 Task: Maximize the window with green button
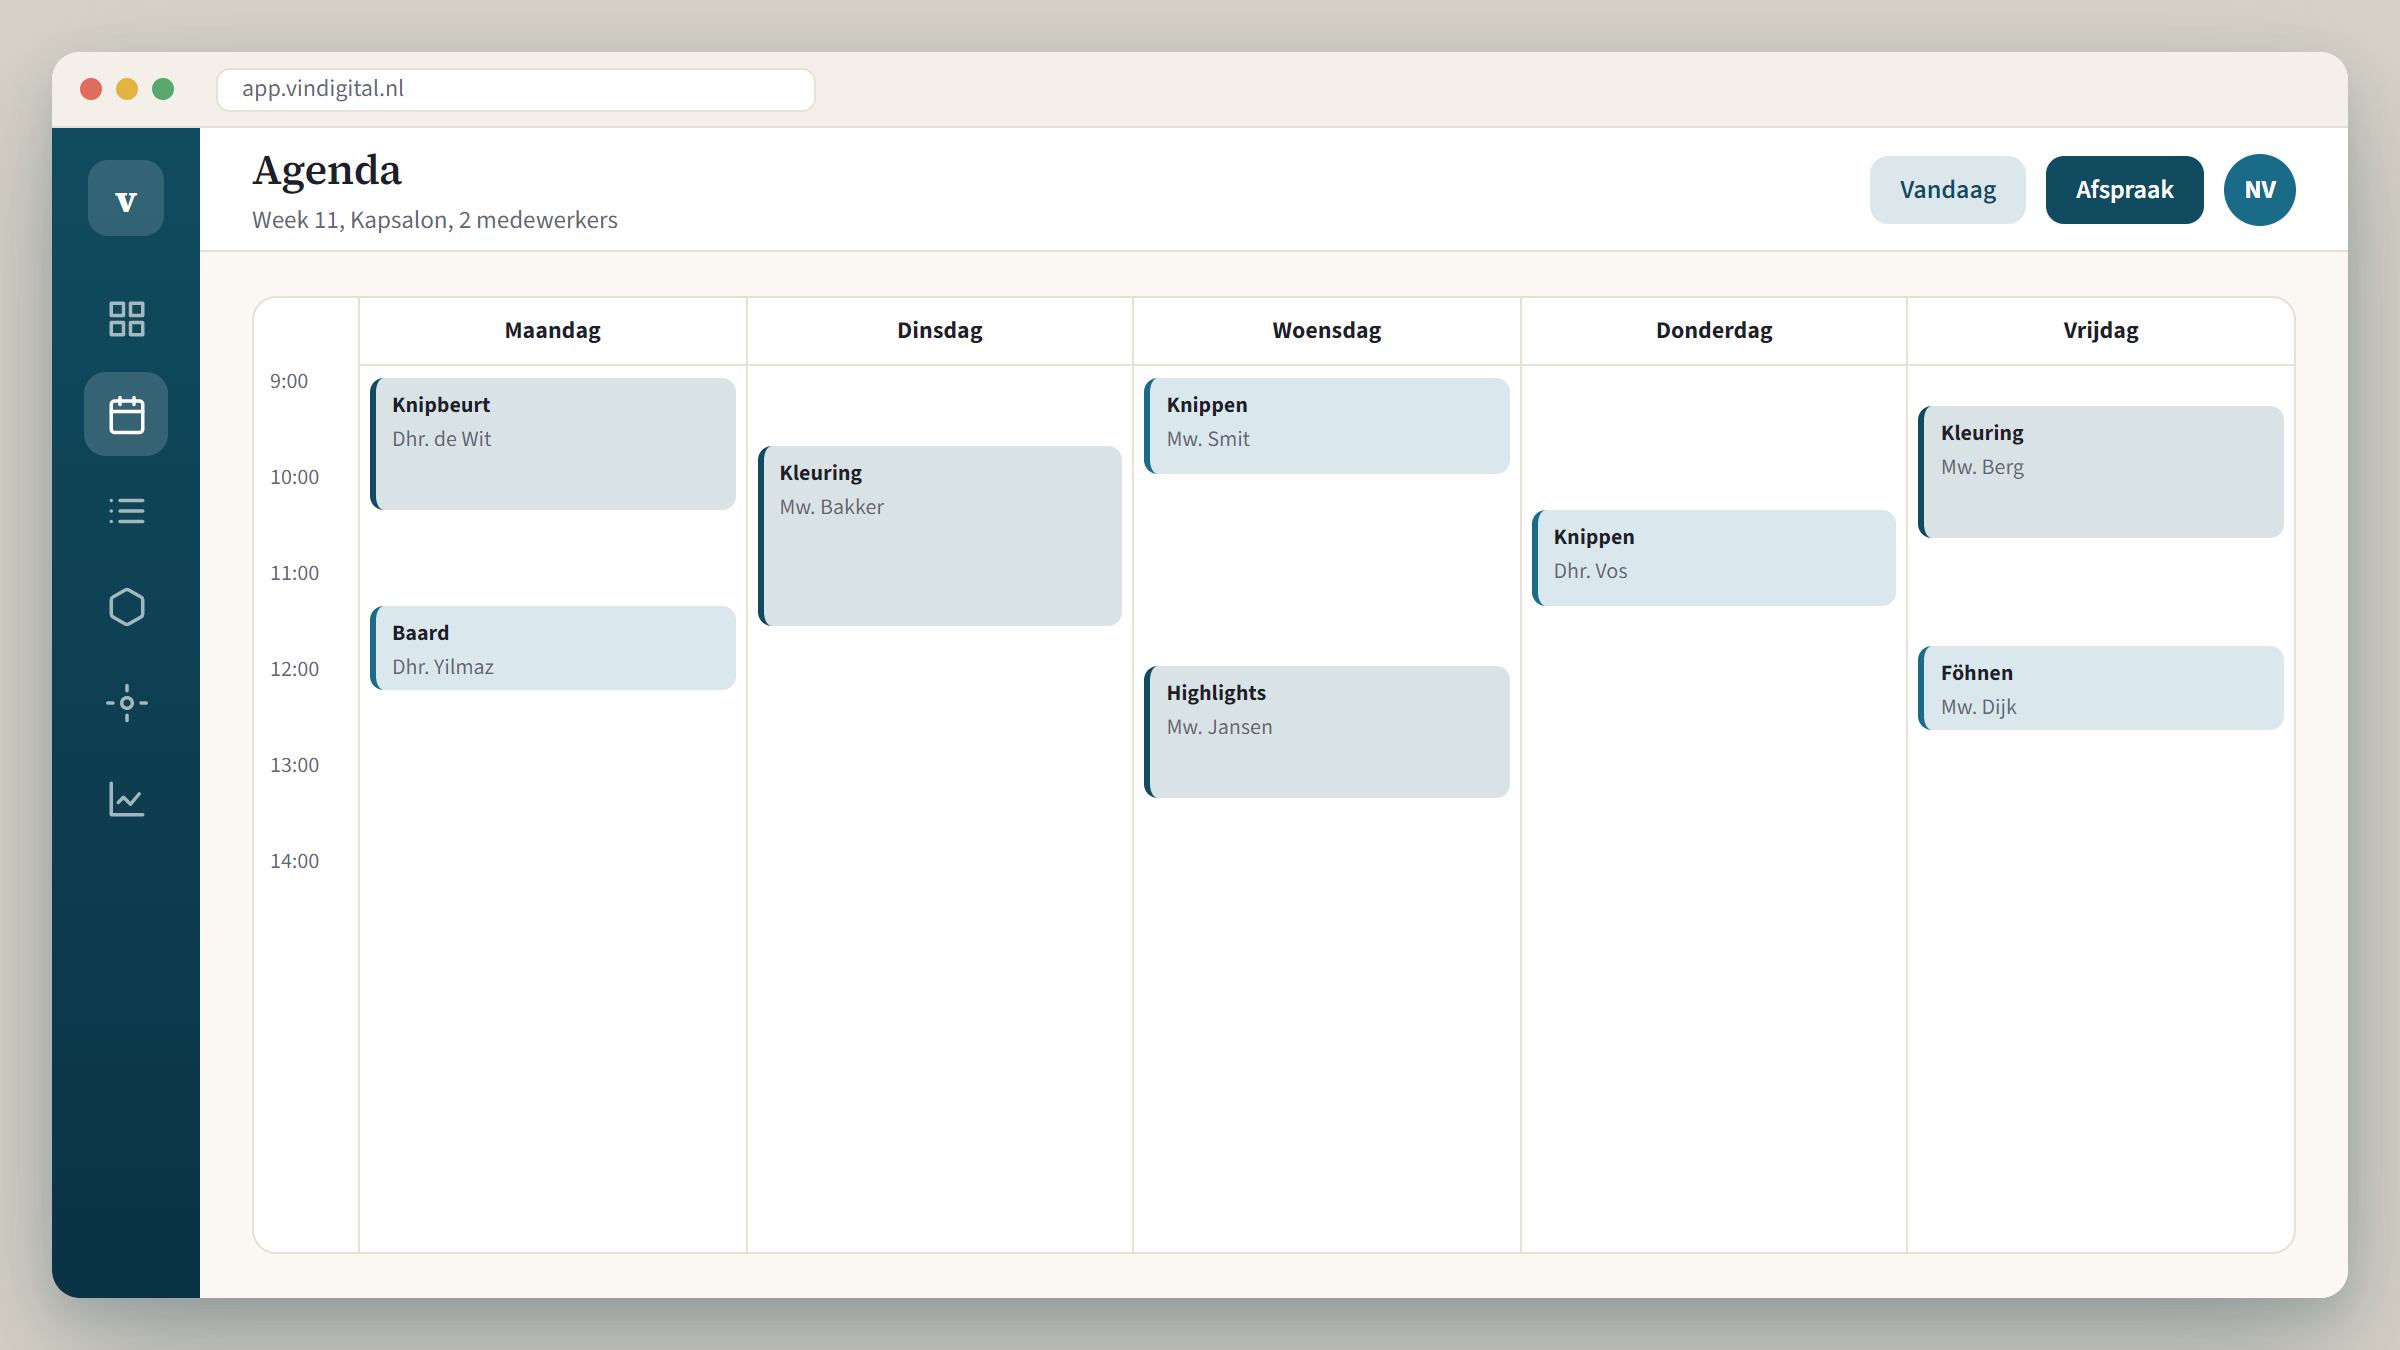pyautogui.click(x=163, y=89)
